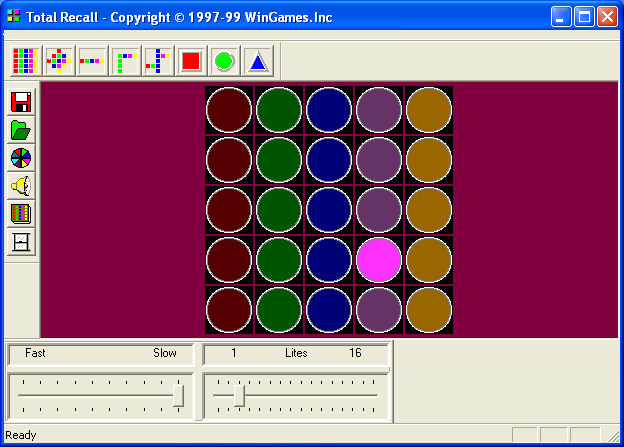The width and height of the screenshot is (624, 447).
Task: Click the split window pane icon
Action: coord(21,242)
